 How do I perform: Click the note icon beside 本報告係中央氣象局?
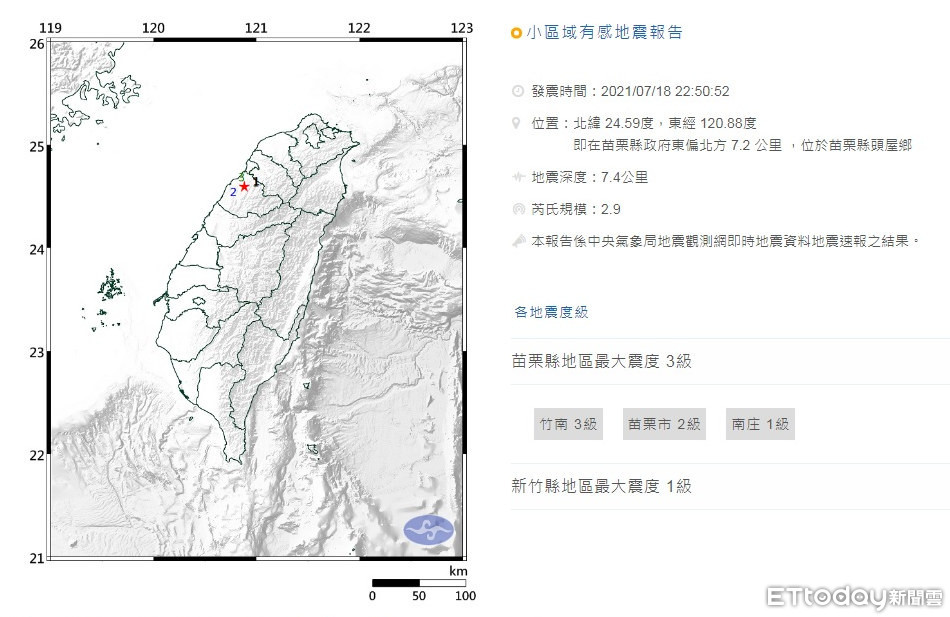pos(517,241)
